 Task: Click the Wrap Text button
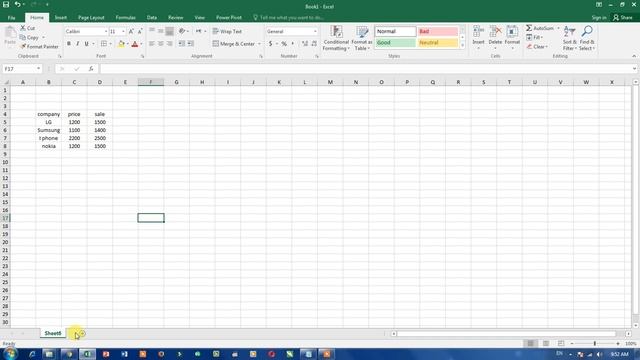227,31
